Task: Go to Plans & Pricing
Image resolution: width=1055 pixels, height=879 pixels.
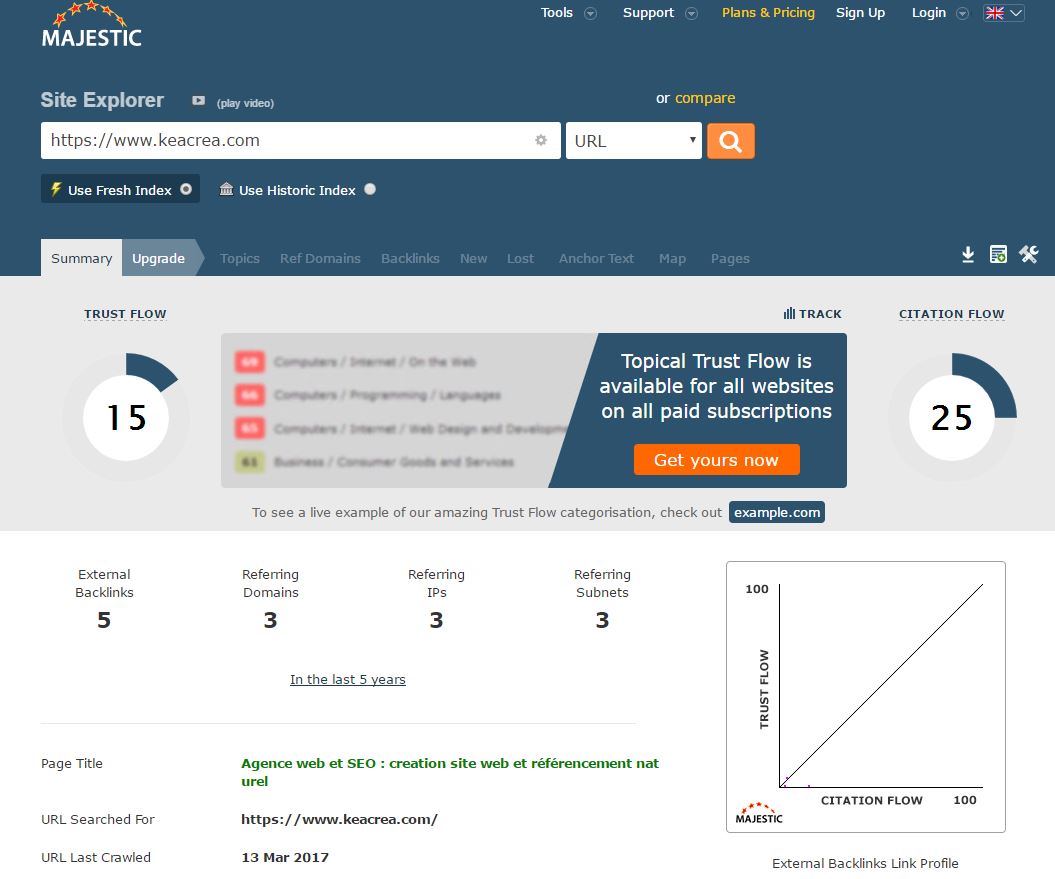Action: pyautogui.click(x=768, y=13)
